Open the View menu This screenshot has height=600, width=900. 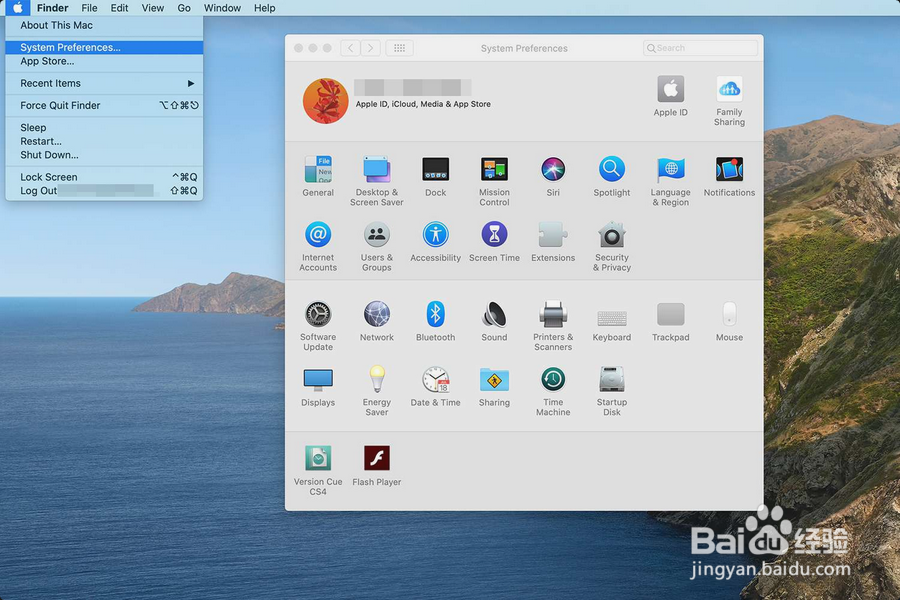click(153, 8)
